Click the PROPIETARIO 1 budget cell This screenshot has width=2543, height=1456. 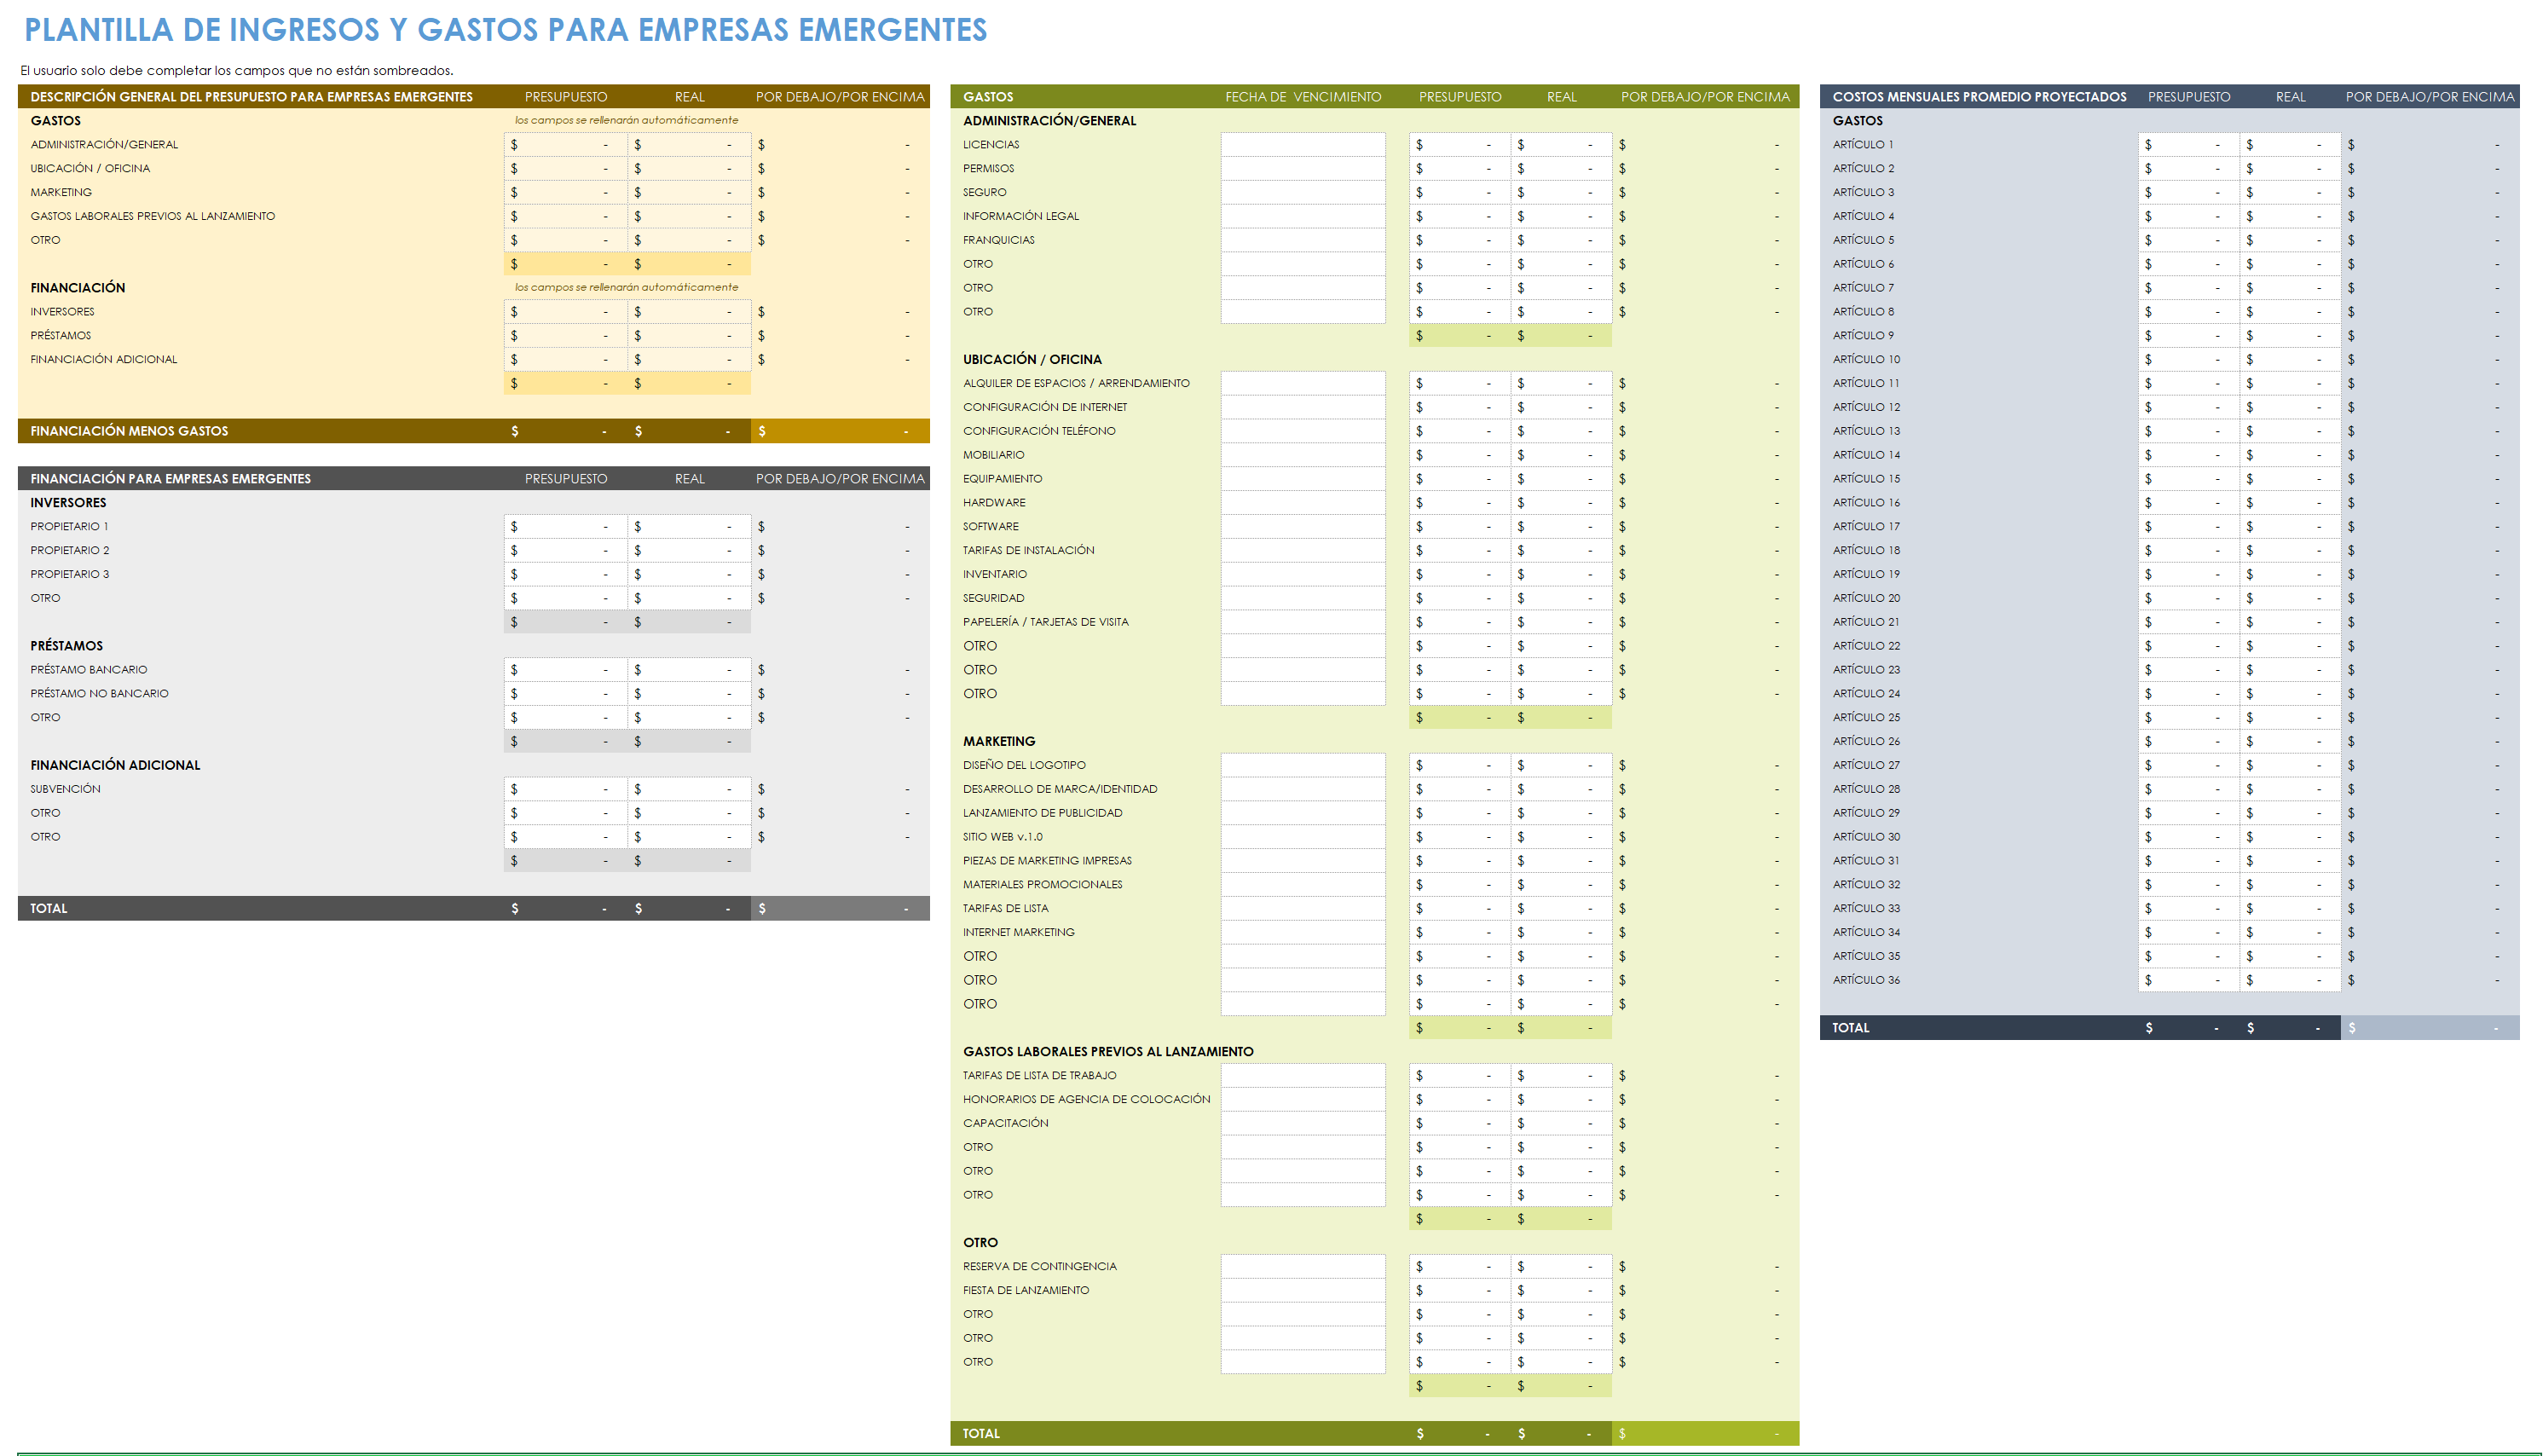pos(565,527)
